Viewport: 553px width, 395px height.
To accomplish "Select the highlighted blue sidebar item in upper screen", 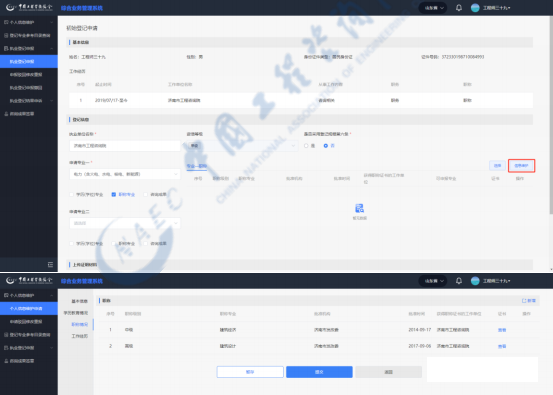I will (29, 61).
